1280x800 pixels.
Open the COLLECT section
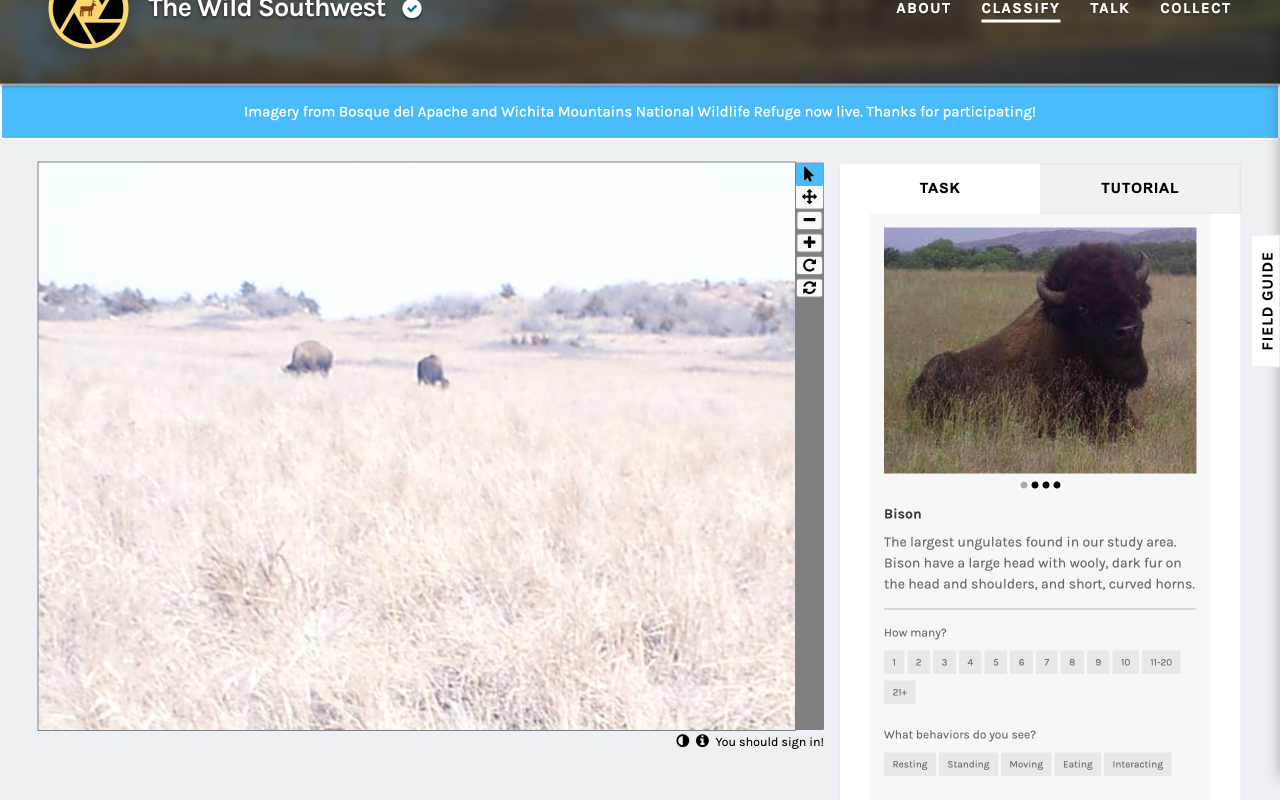click(x=1195, y=9)
